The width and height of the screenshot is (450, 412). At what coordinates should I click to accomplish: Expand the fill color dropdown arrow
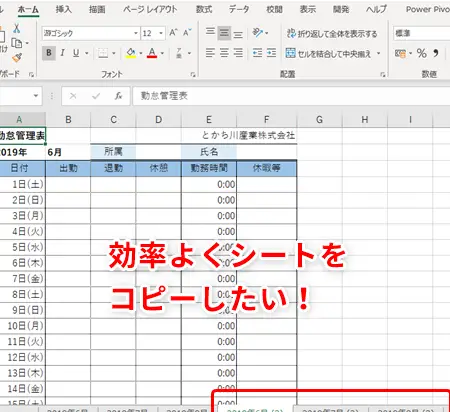click(x=141, y=53)
